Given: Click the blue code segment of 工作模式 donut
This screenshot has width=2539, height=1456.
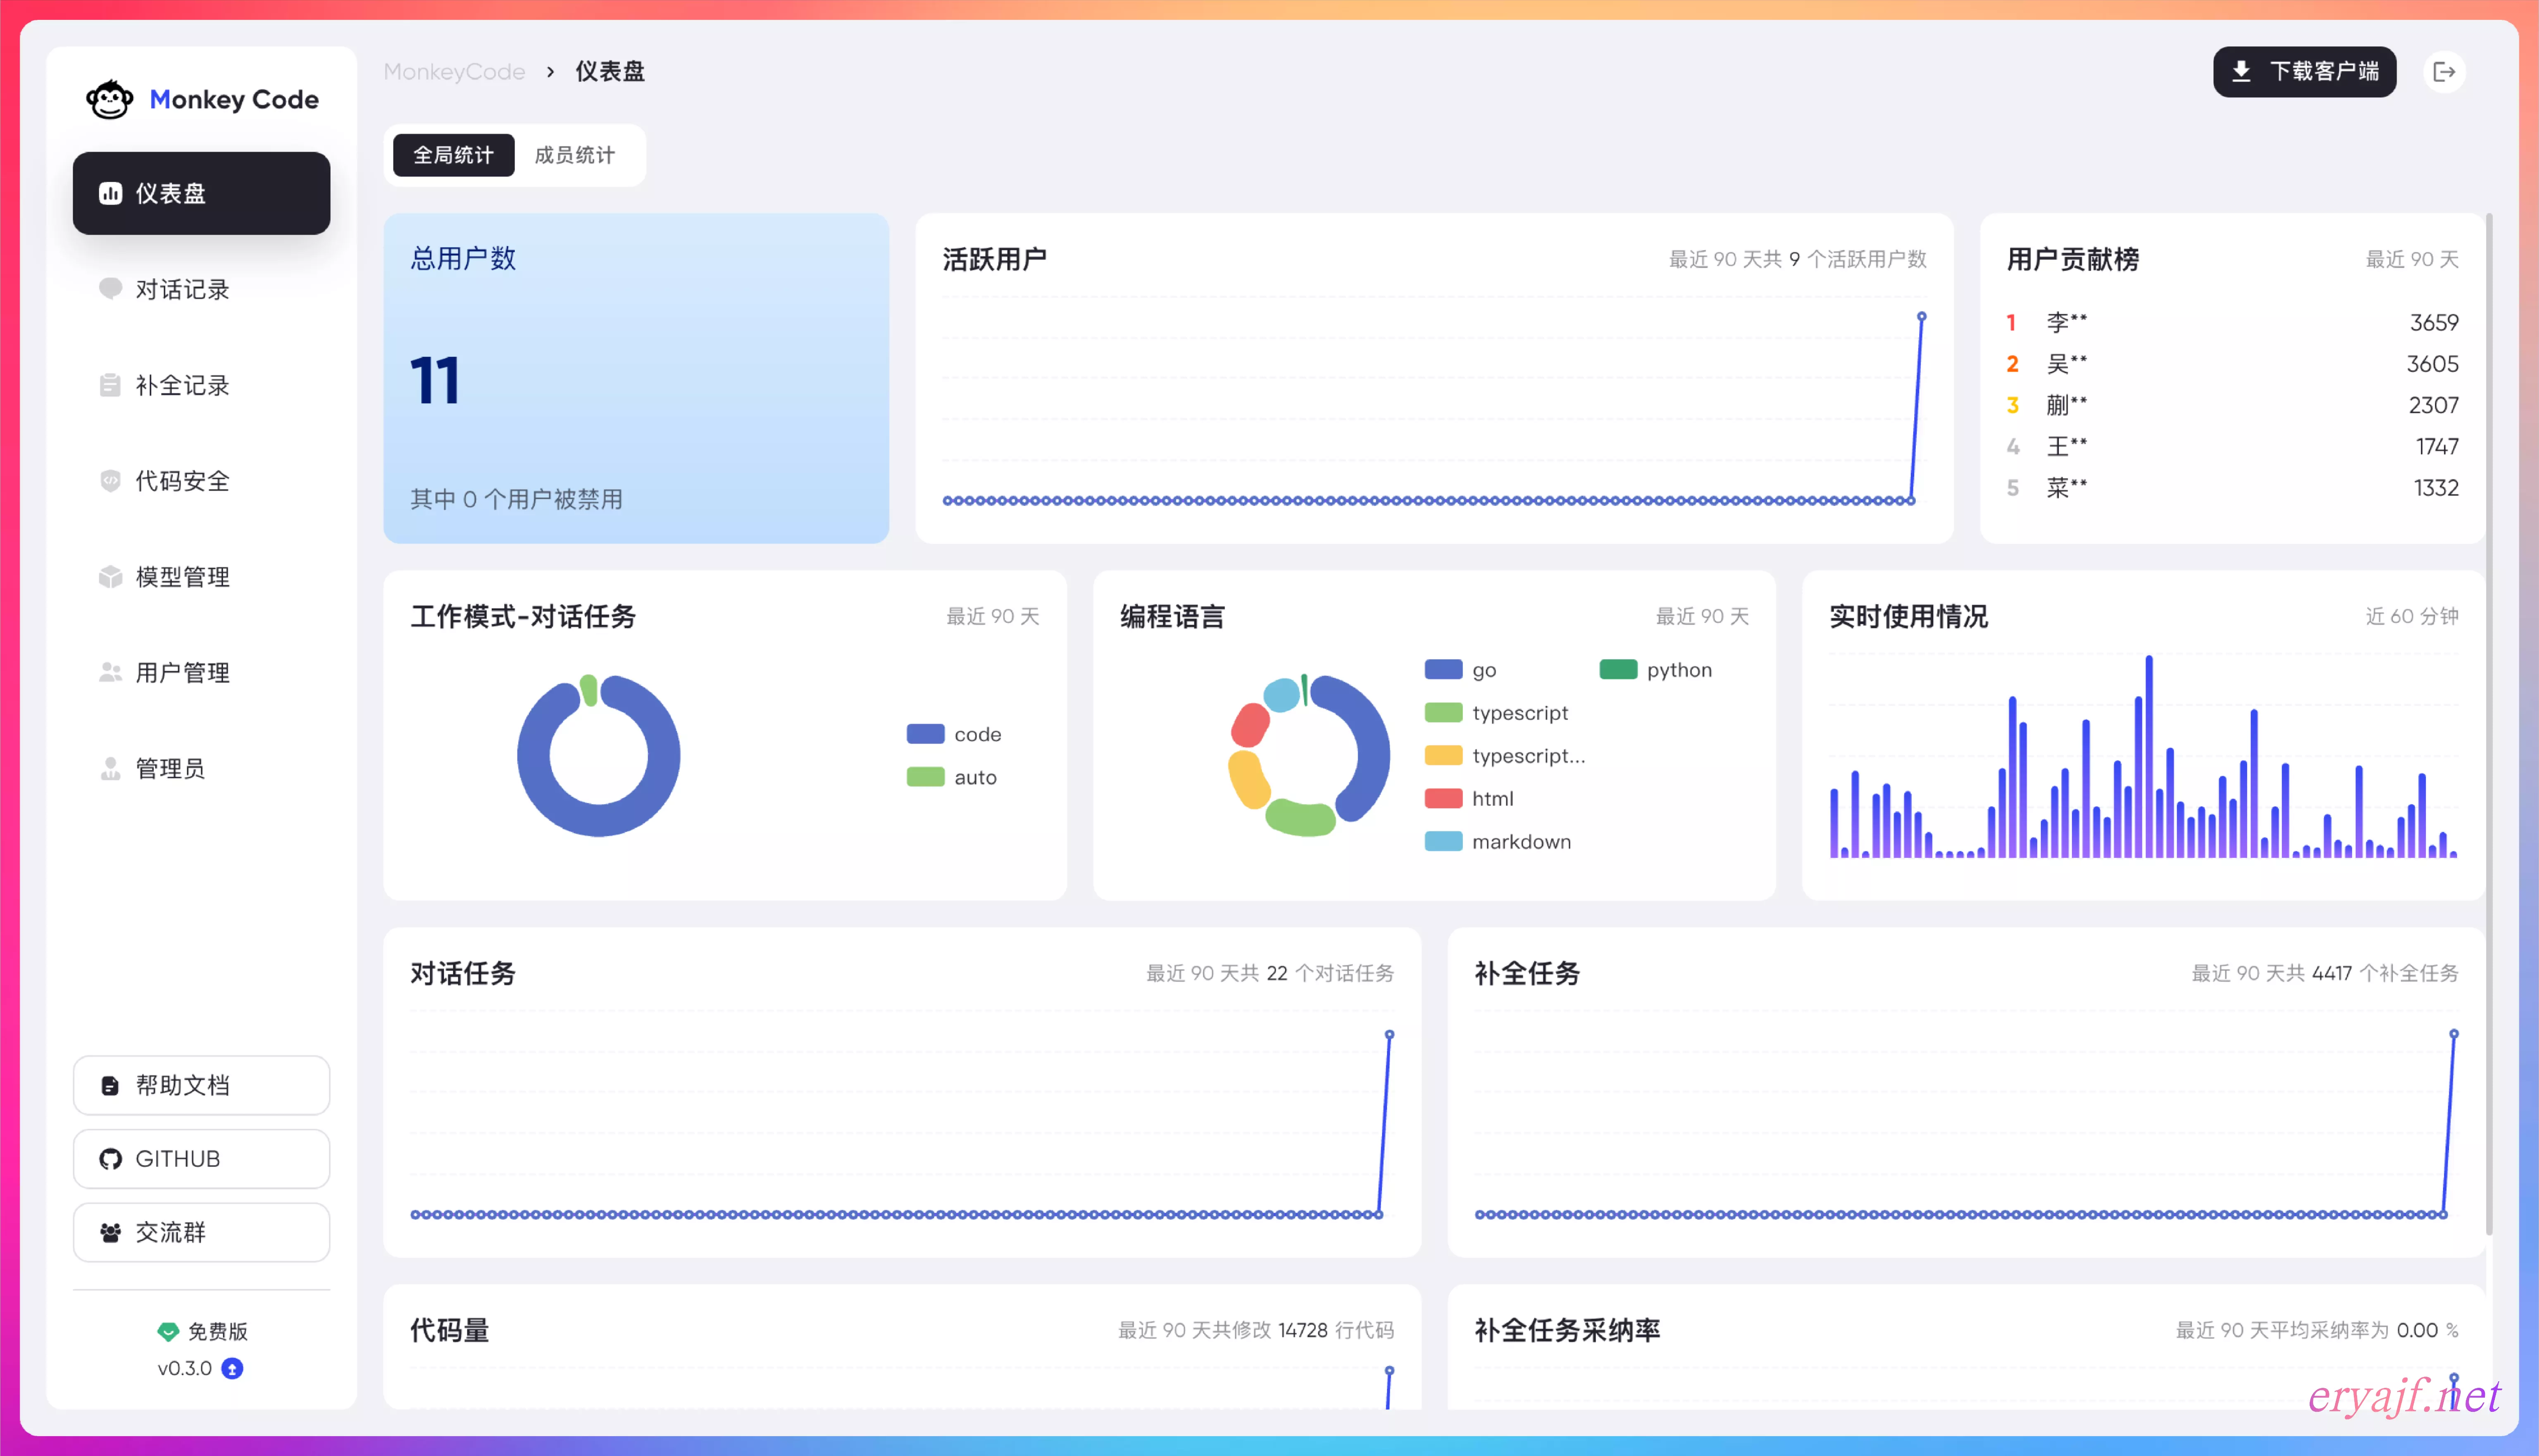Looking at the screenshot, I should coord(599,820).
